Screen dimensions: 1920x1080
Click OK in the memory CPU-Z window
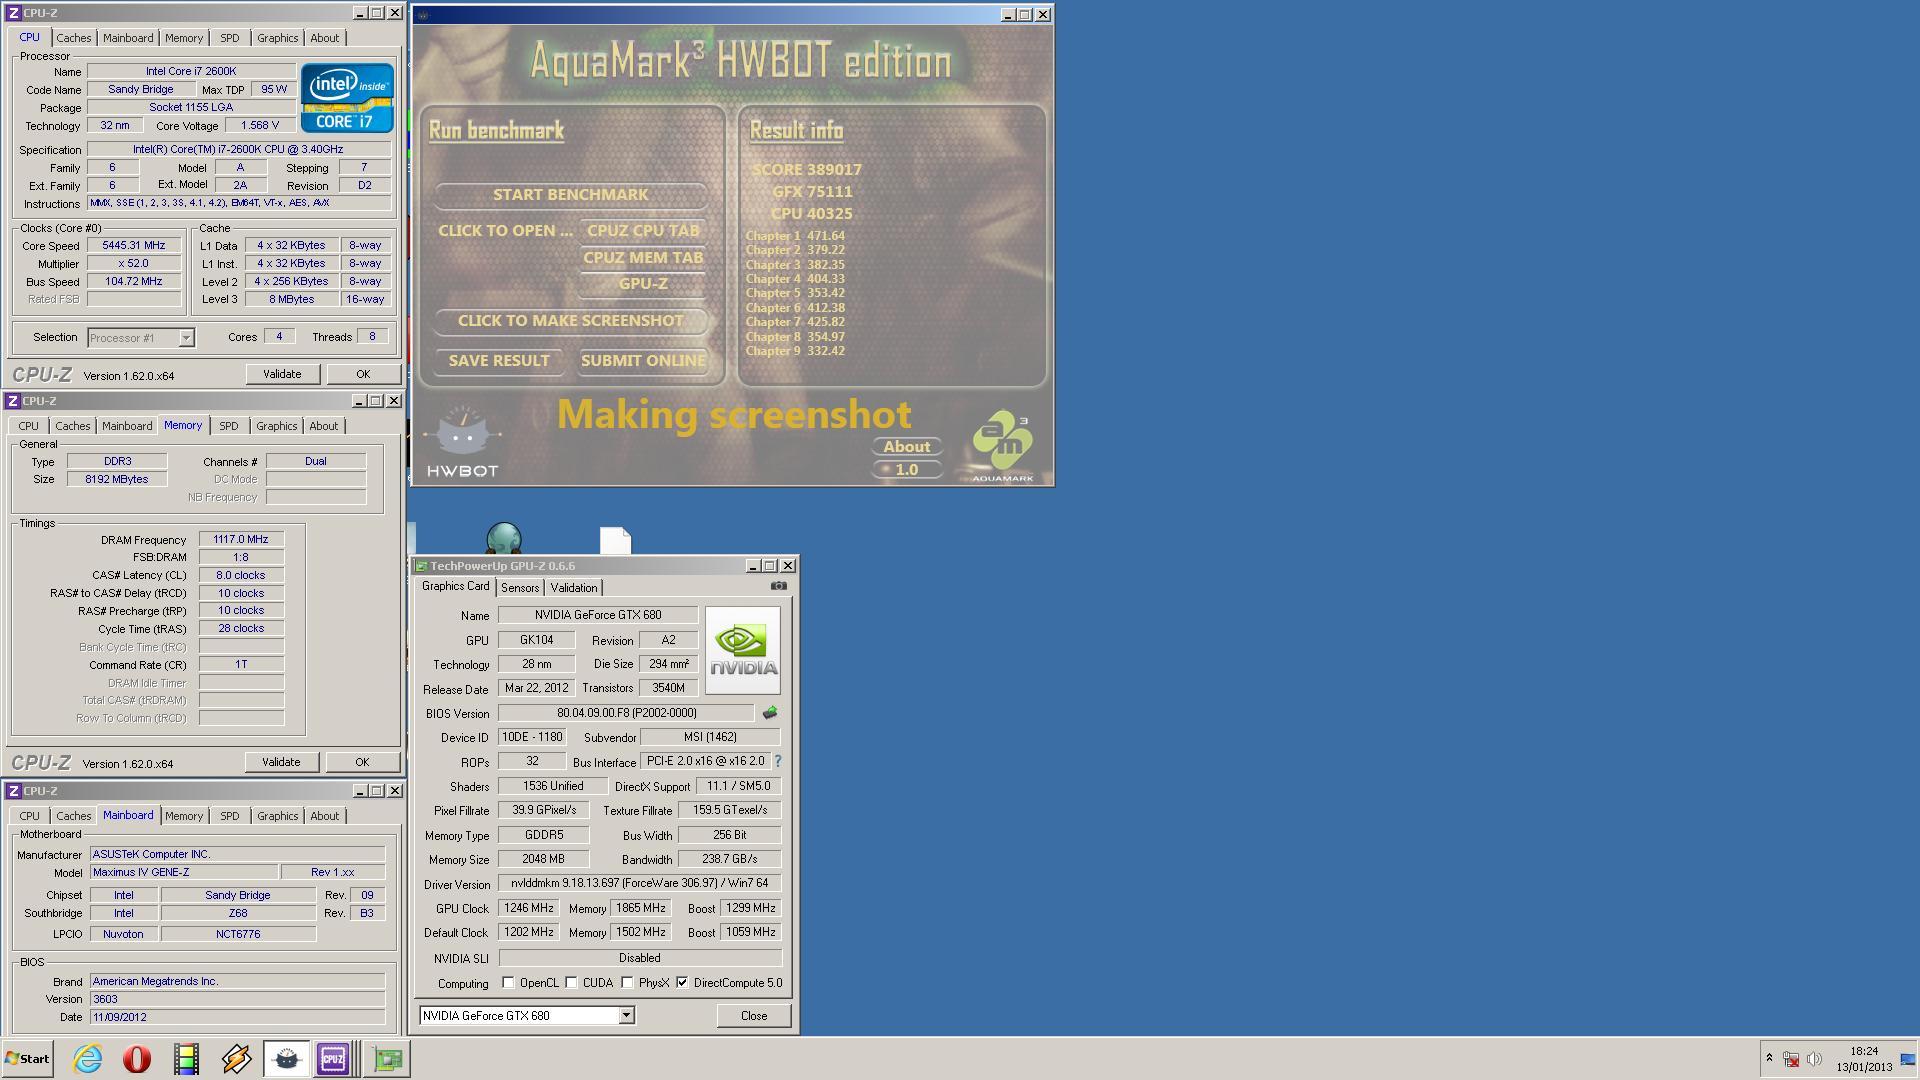point(362,762)
